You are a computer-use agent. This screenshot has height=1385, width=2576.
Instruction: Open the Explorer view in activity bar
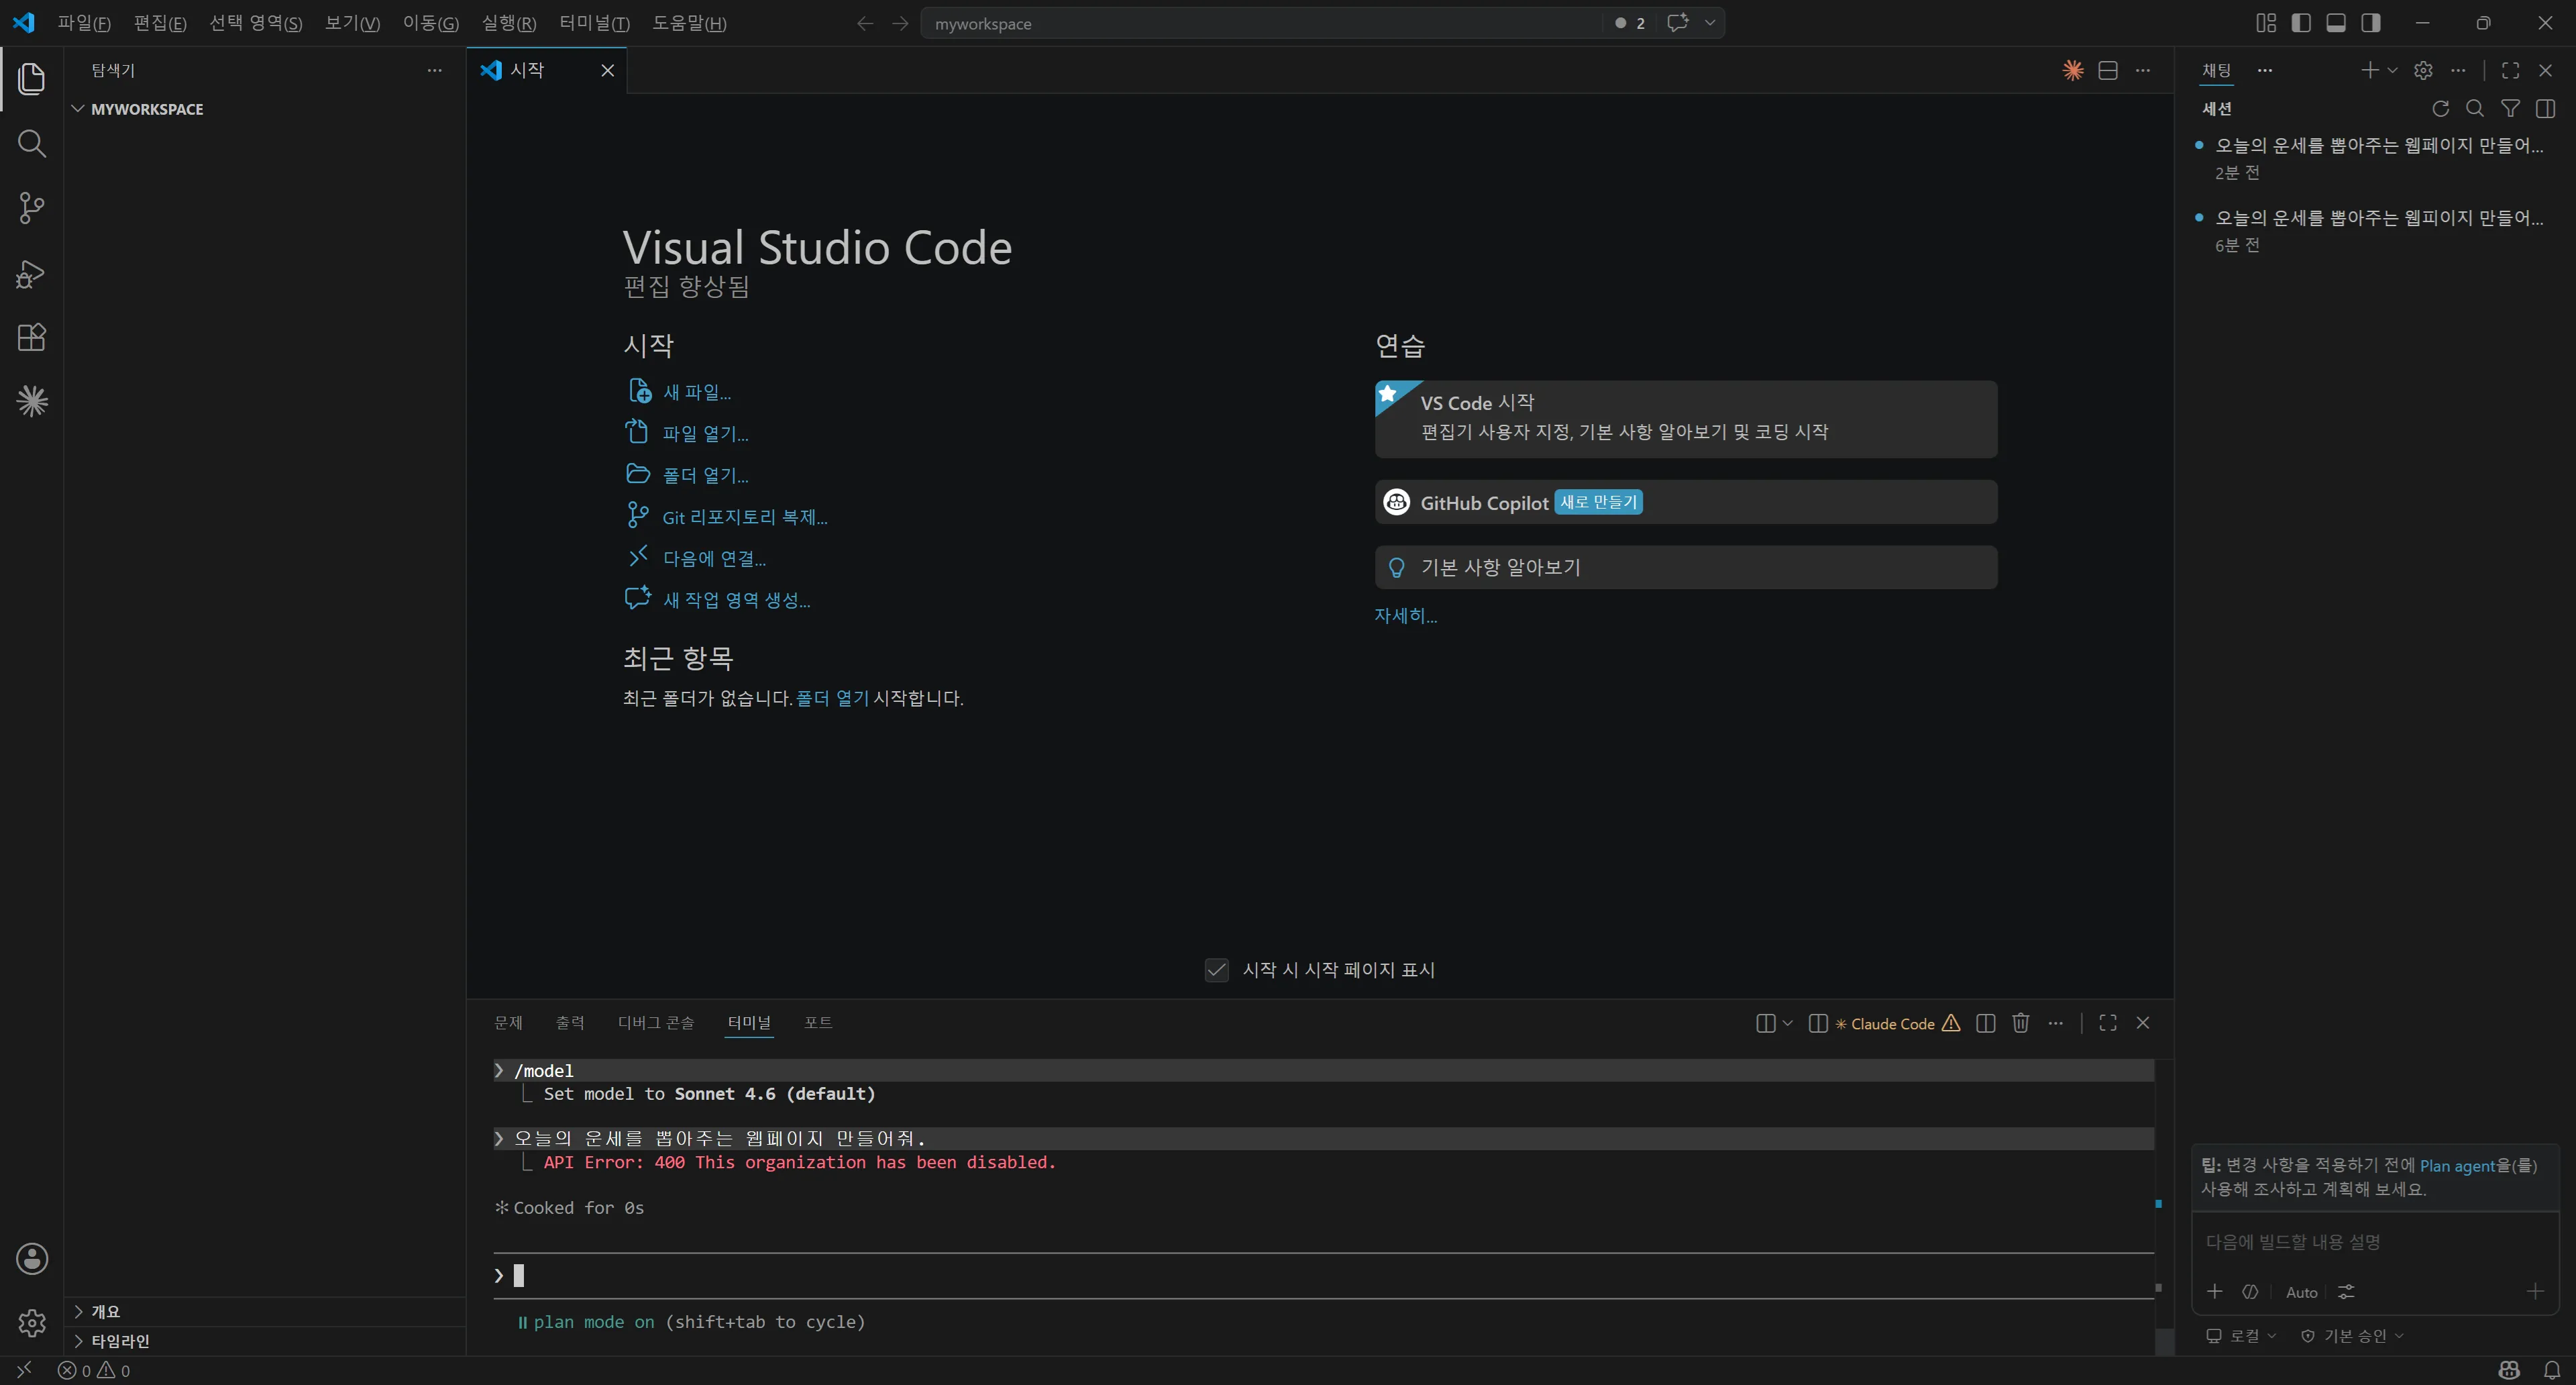pyautogui.click(x=32, y=79)
